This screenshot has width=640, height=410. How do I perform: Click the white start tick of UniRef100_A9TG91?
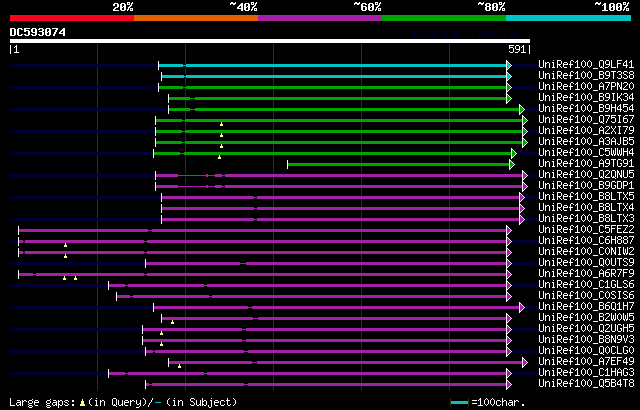pos(288,164)
